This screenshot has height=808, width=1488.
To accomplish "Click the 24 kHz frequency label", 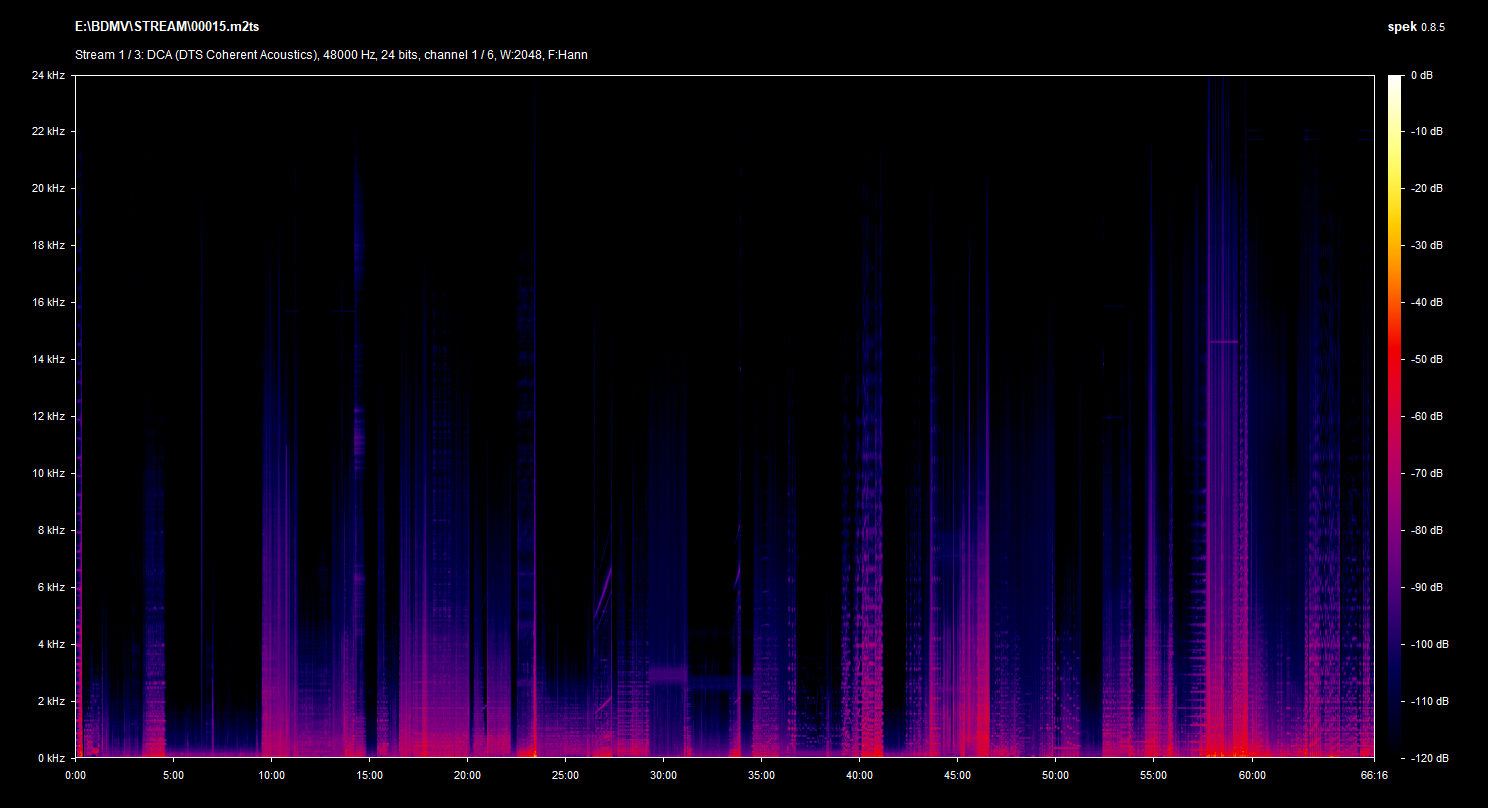I will [x=47, y=75].
